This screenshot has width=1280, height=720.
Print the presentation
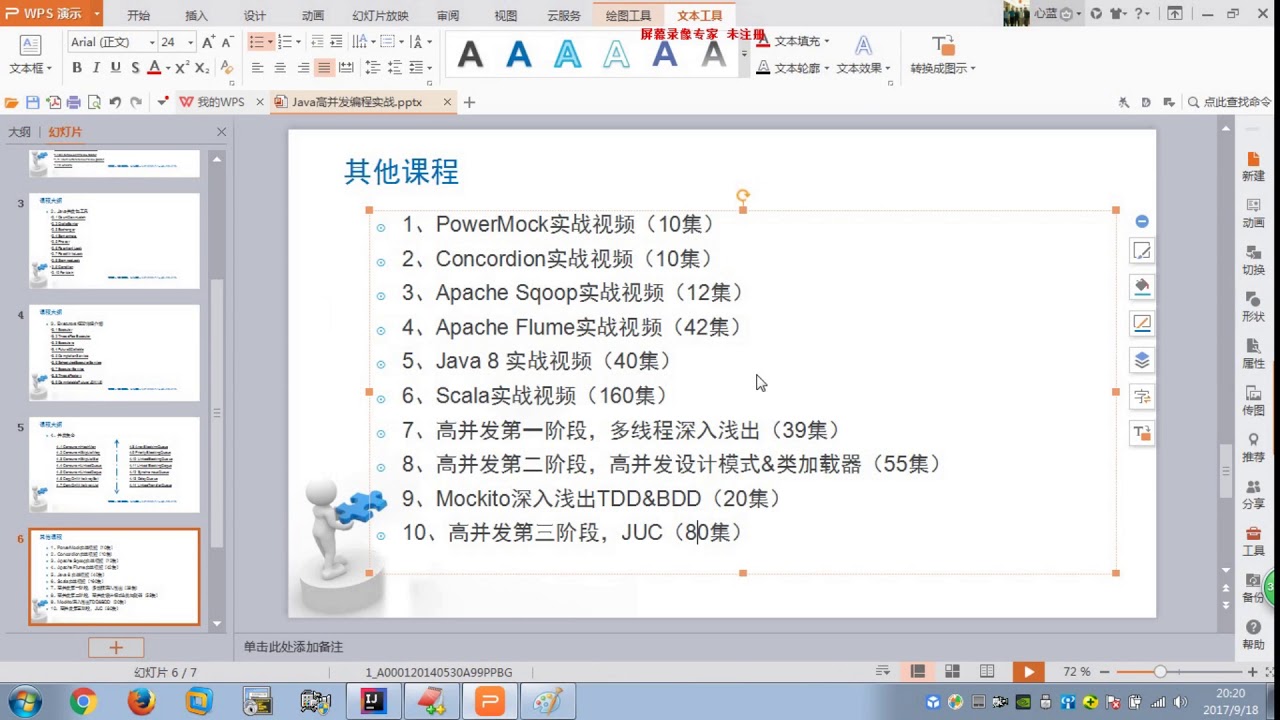(x=74, y=102)
